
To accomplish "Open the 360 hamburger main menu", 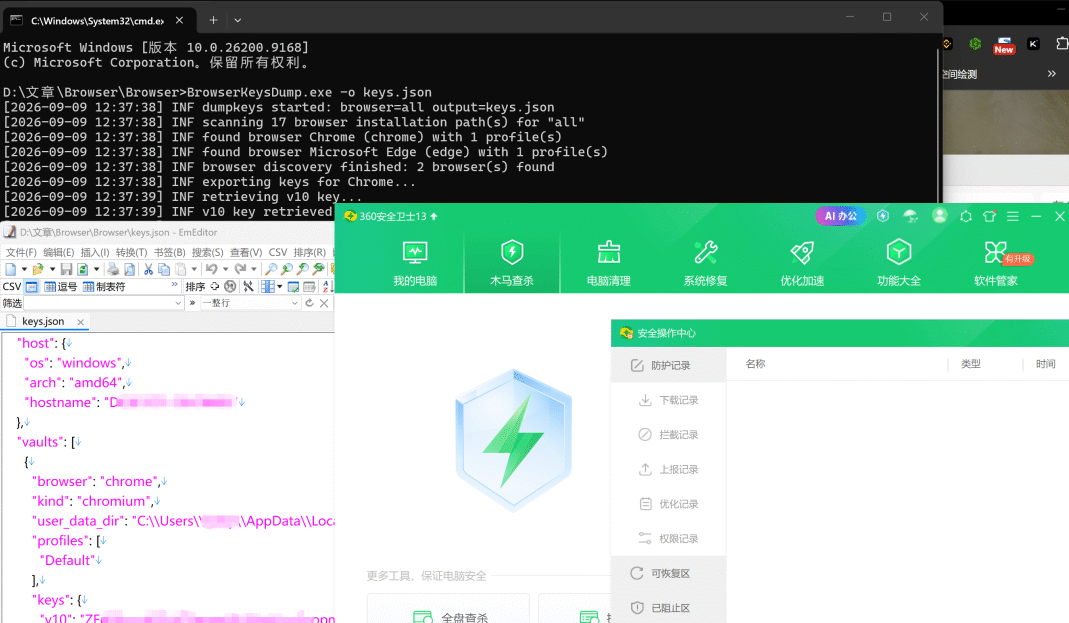I will [1012, 216].
